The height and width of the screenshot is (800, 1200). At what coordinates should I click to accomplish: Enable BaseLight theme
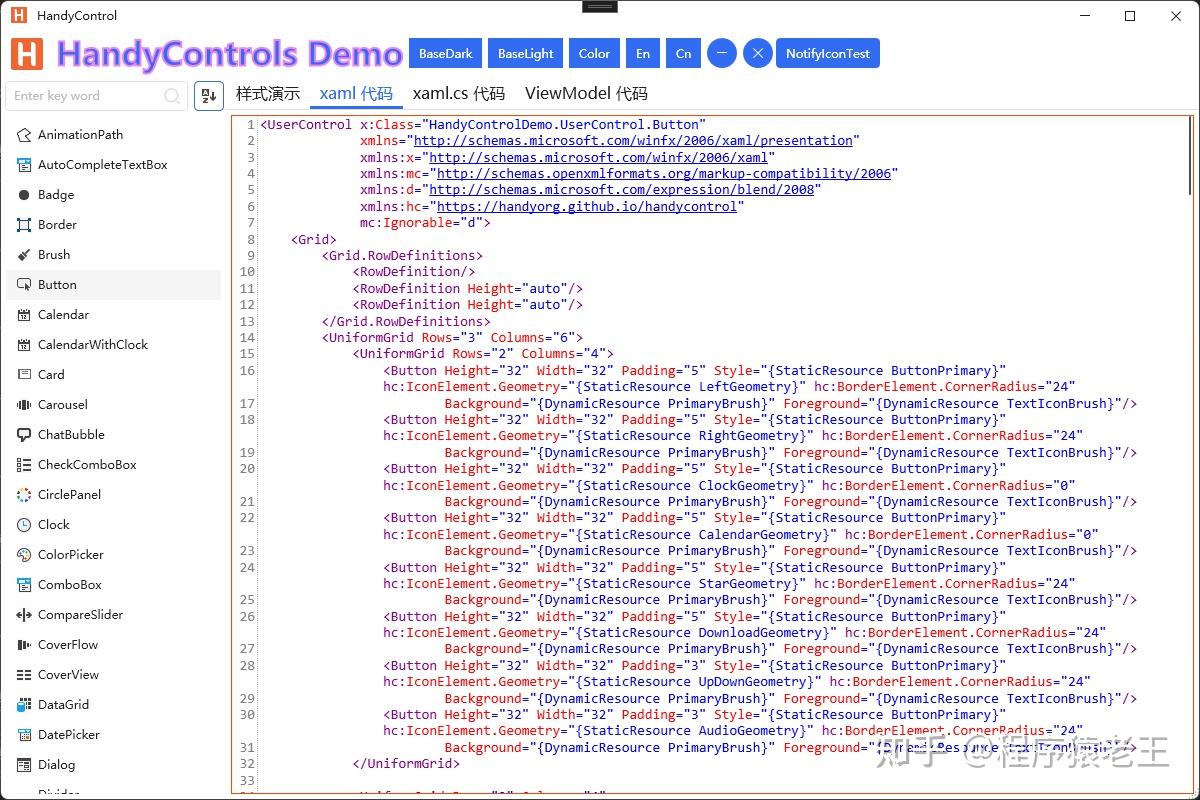click(525, 53)
